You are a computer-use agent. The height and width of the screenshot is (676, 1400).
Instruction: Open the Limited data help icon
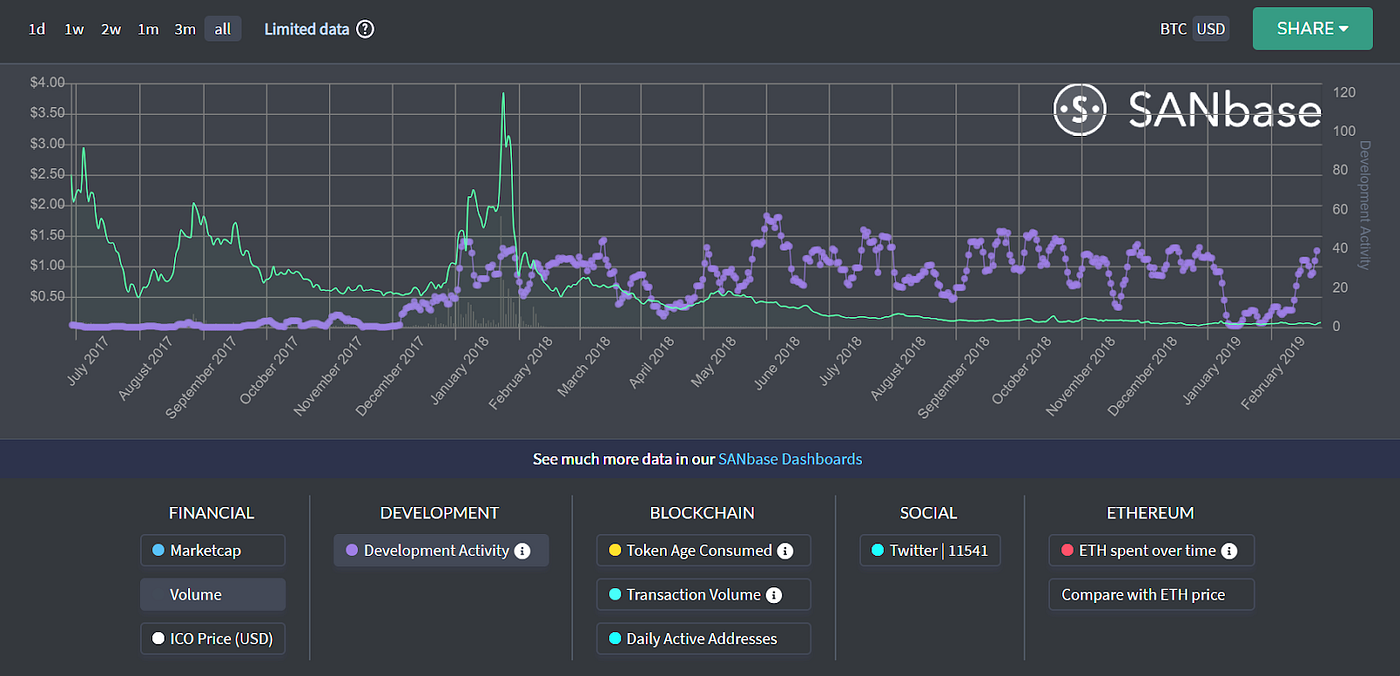[x=364, y=29]
